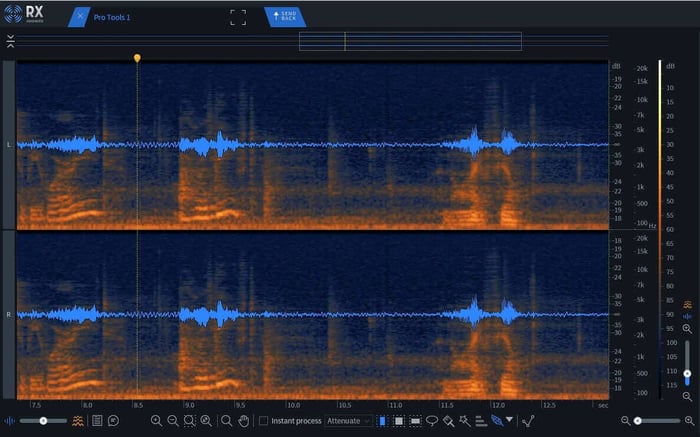Switch to the Pro Tools 1 tab

(112, 17)
